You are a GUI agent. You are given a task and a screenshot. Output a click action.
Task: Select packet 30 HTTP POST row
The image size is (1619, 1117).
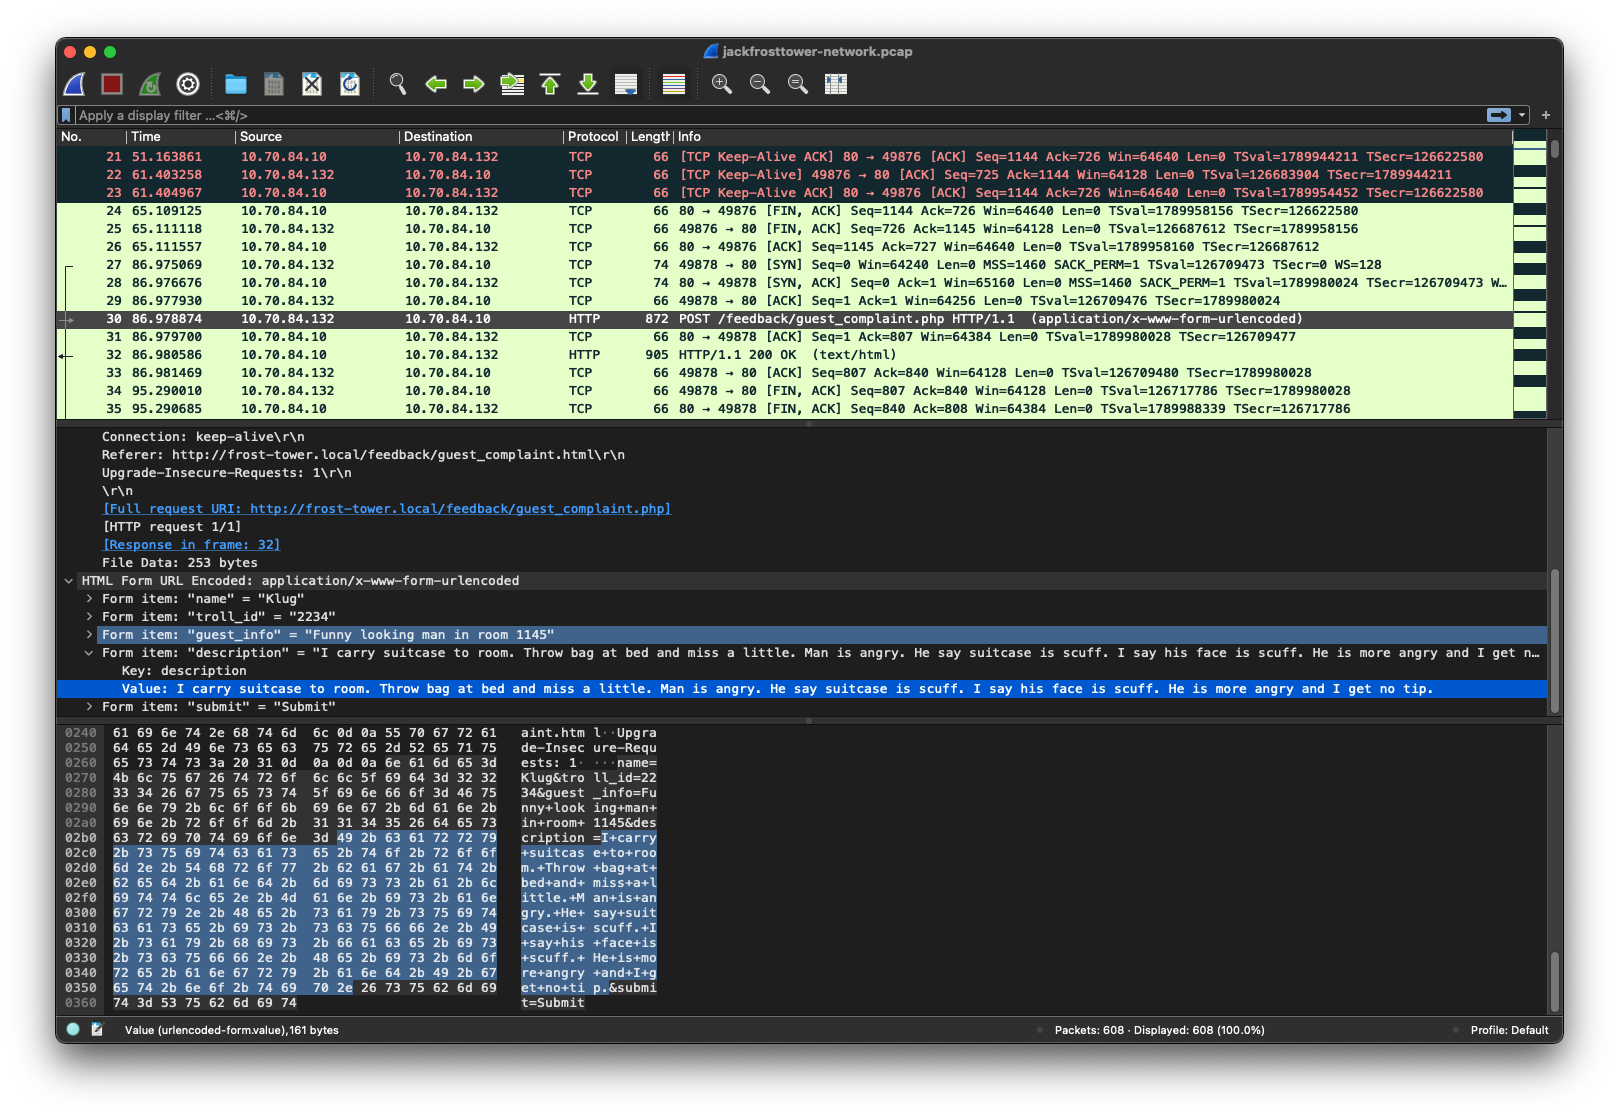785,319
